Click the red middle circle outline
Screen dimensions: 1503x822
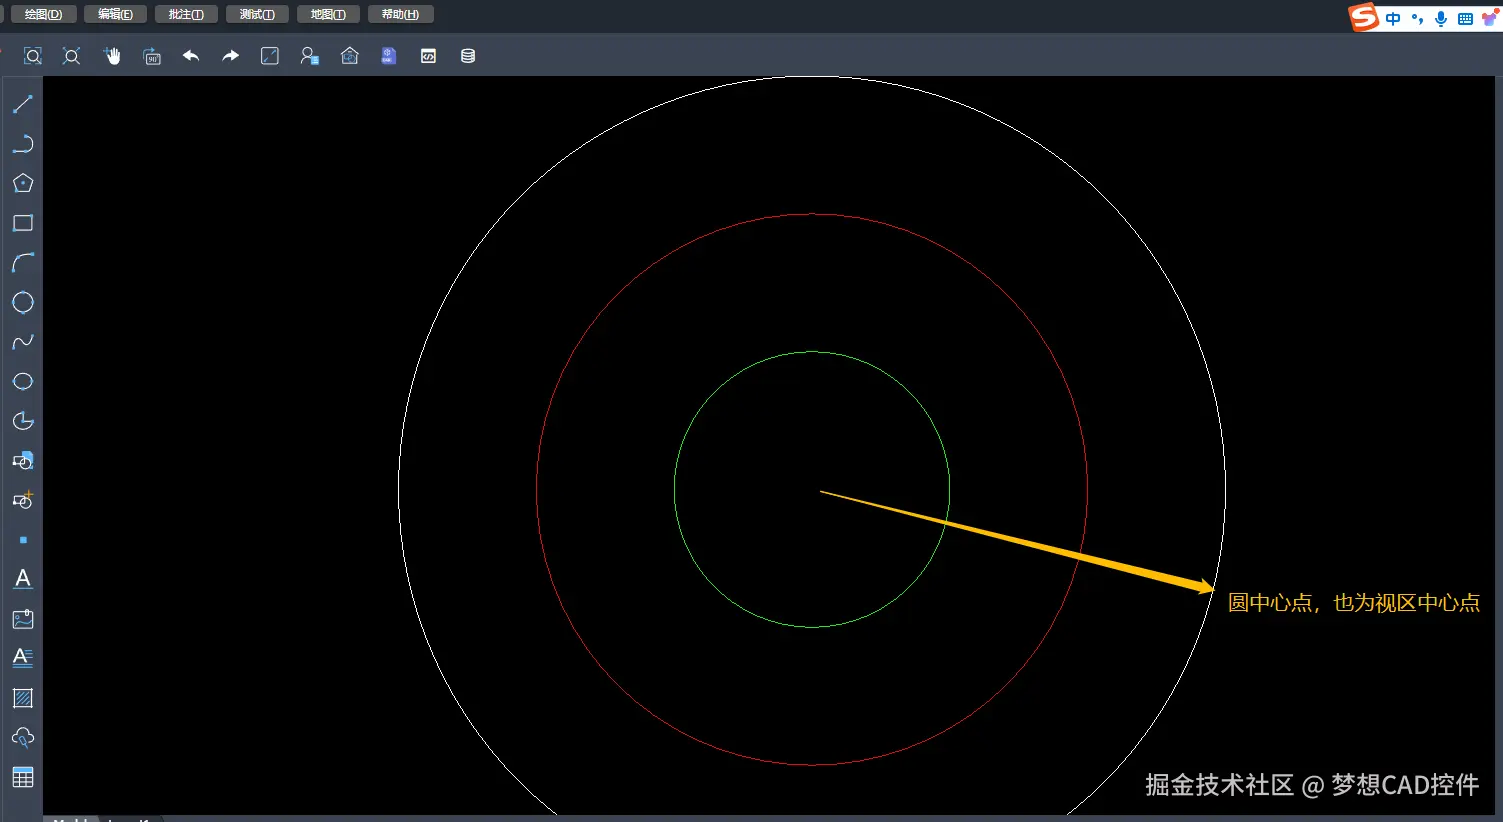[x=812, y=215]
